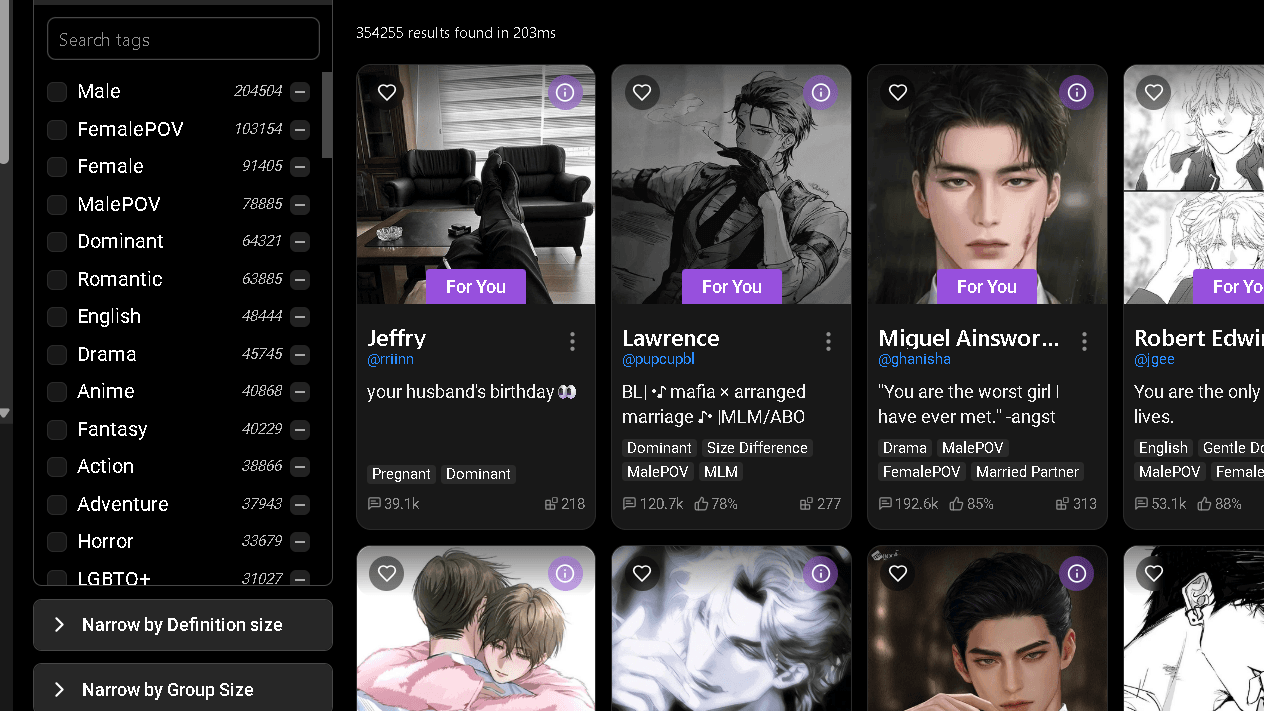Exclude the English tag with minus icon

(300, 317)
